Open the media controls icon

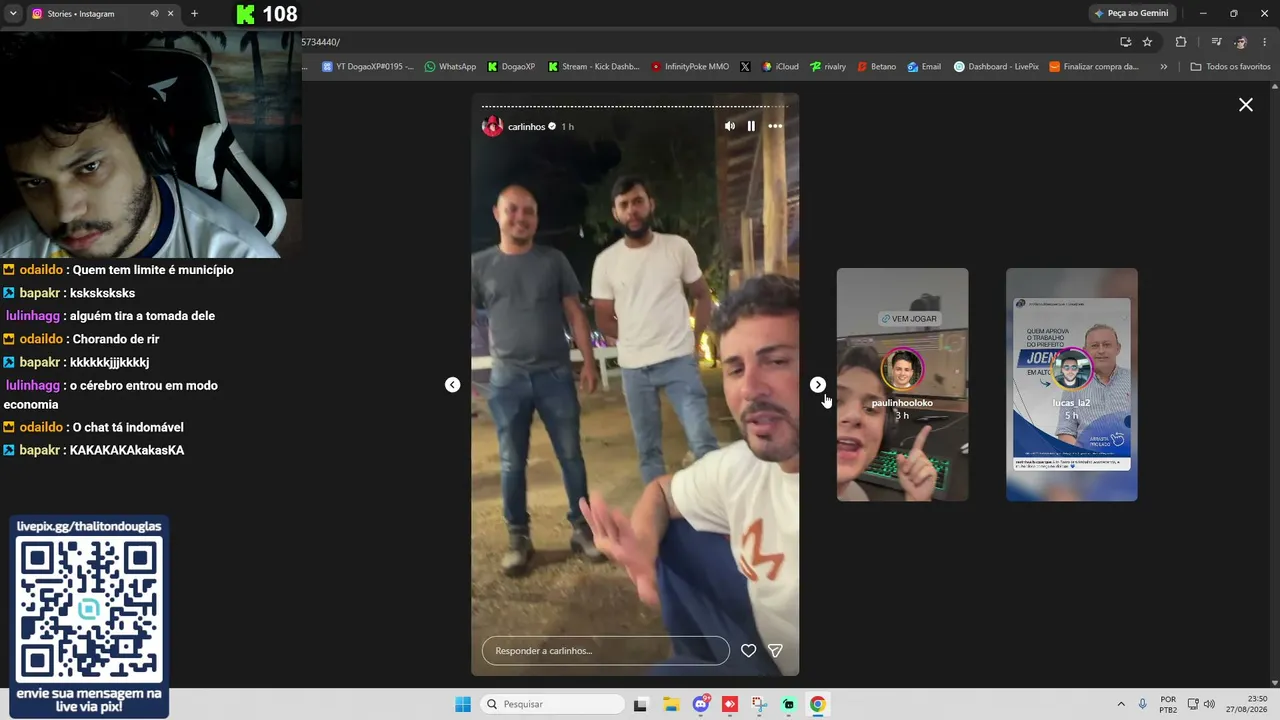(x=1216, y=42)
